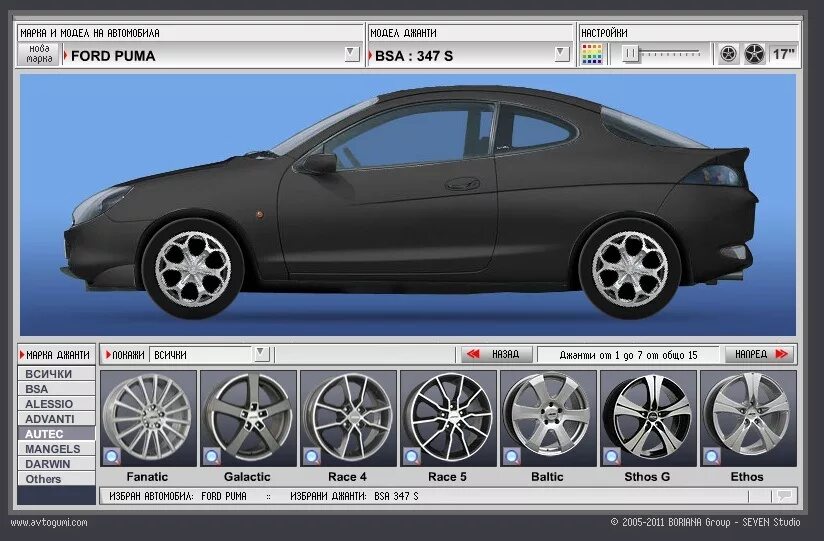Choose the Race 5 wheel thumbnail

tap(448, 418)
